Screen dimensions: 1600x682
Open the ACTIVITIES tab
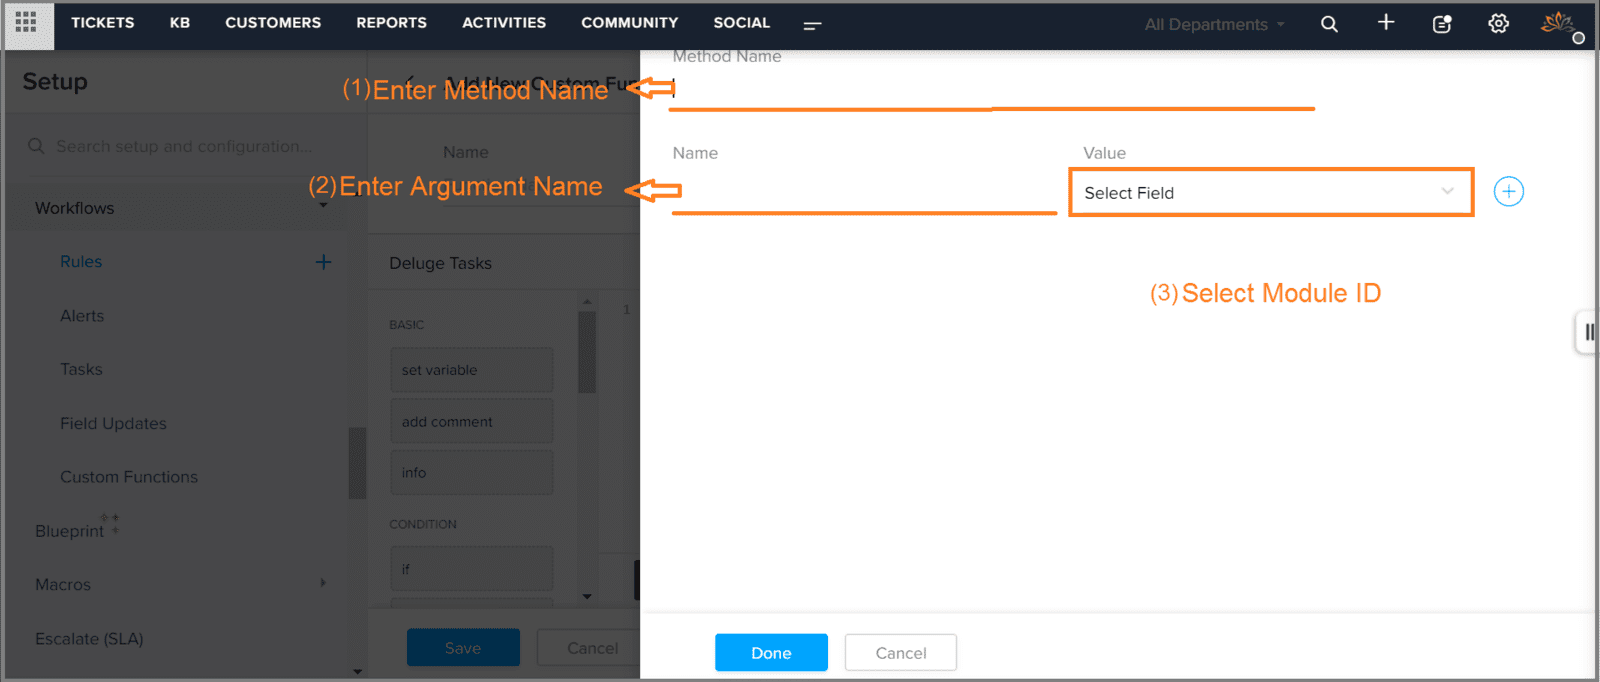point(504,22)
